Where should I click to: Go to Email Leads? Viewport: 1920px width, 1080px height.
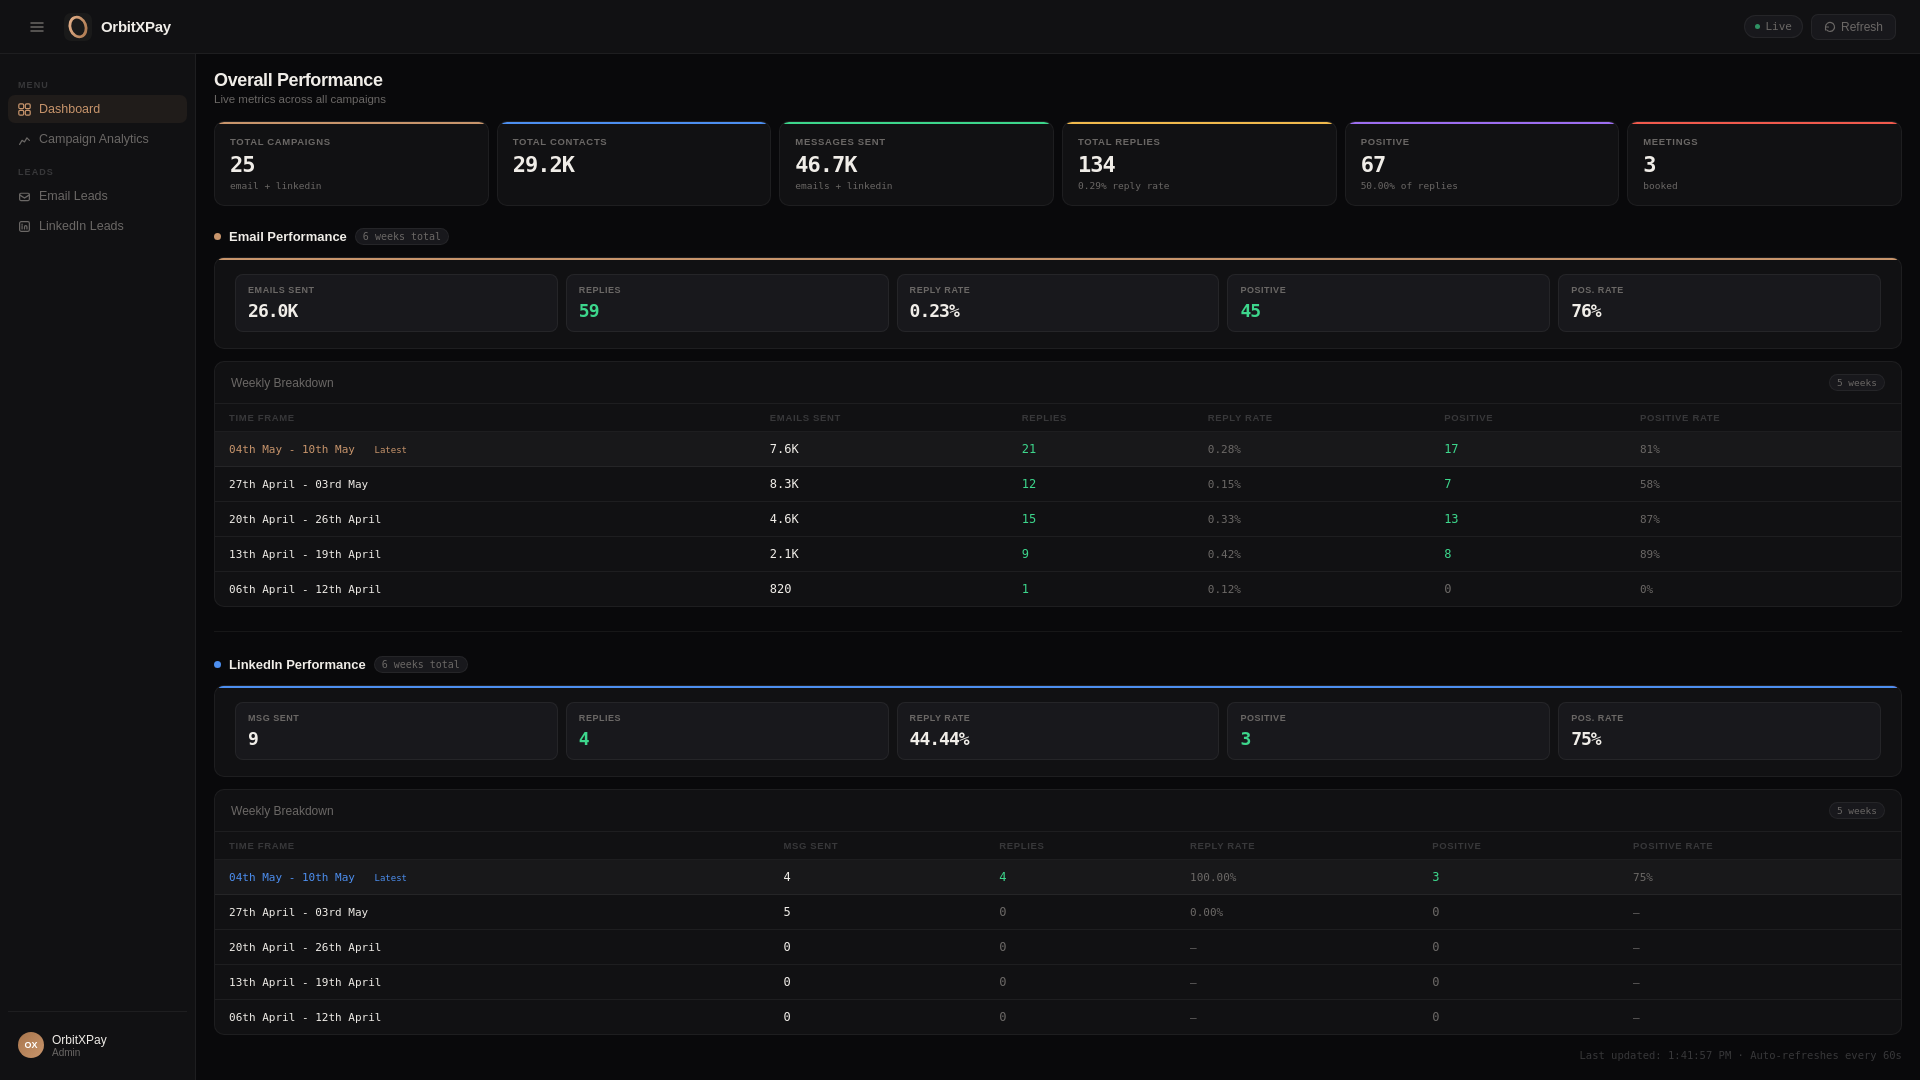click(x=97, y=196)
